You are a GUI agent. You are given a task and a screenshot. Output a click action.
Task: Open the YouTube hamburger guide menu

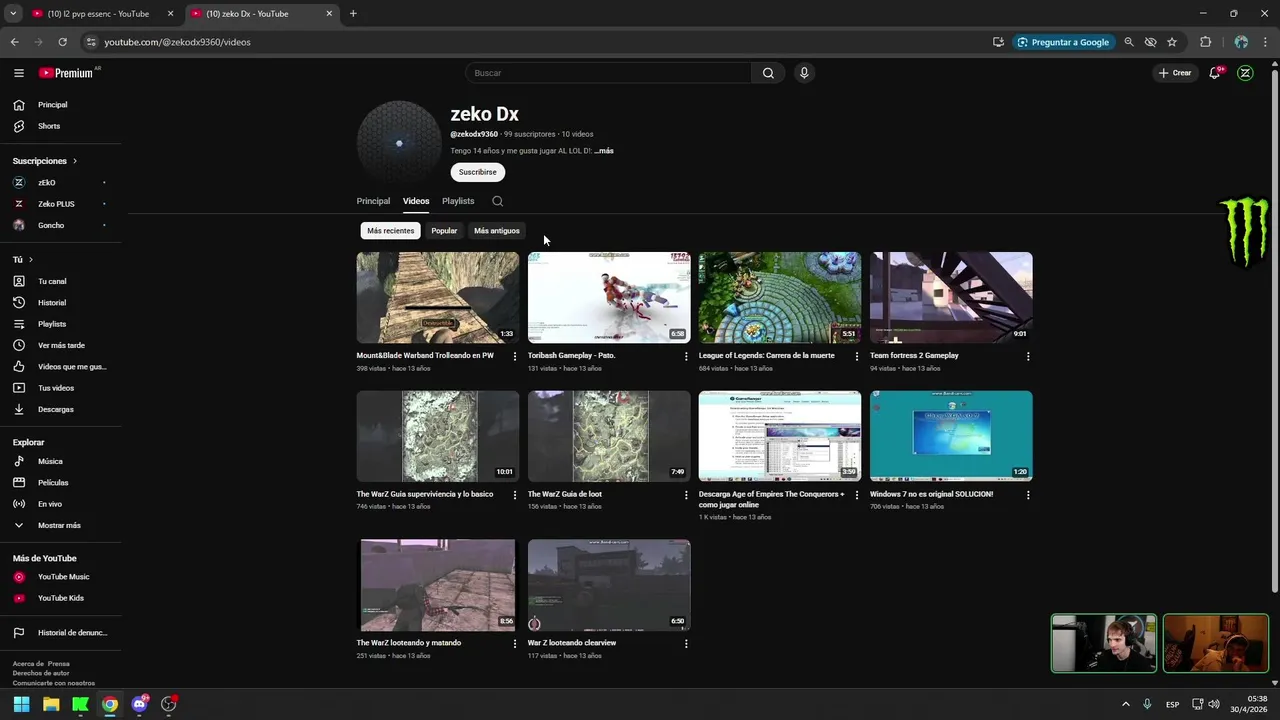[19, 73]
